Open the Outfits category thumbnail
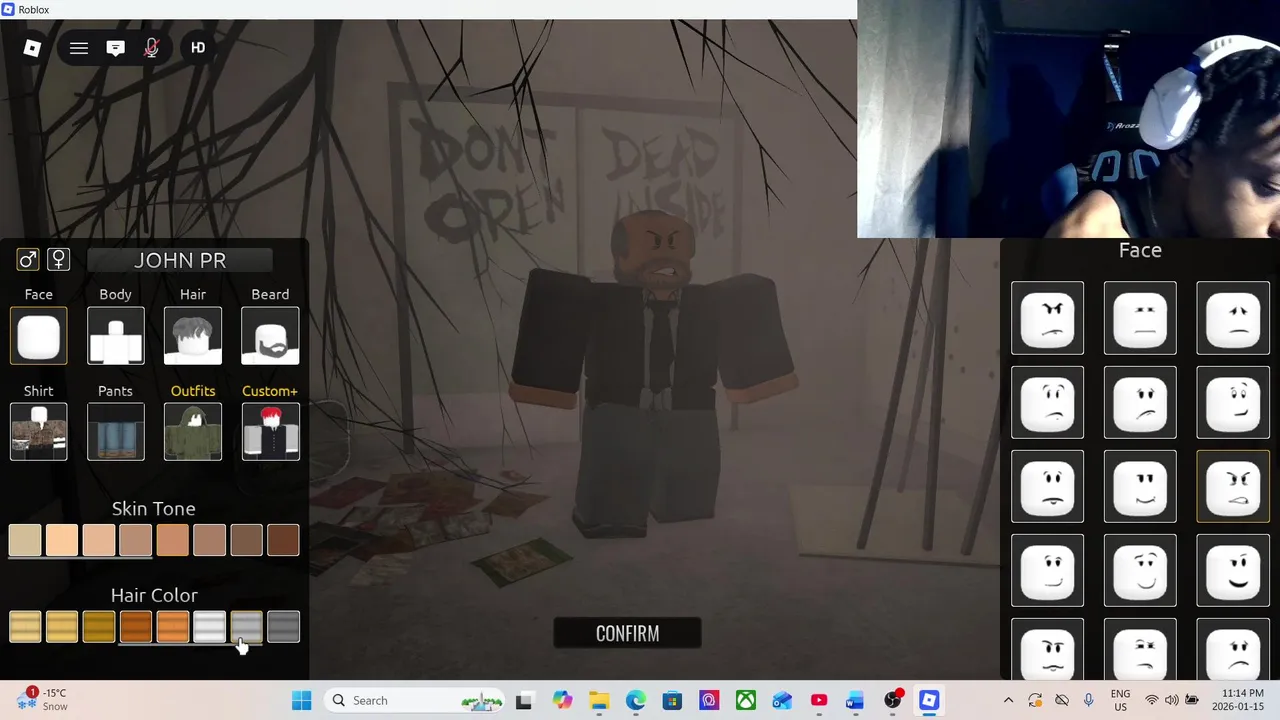Viewport: 1280px width, 720px height. 193,432
